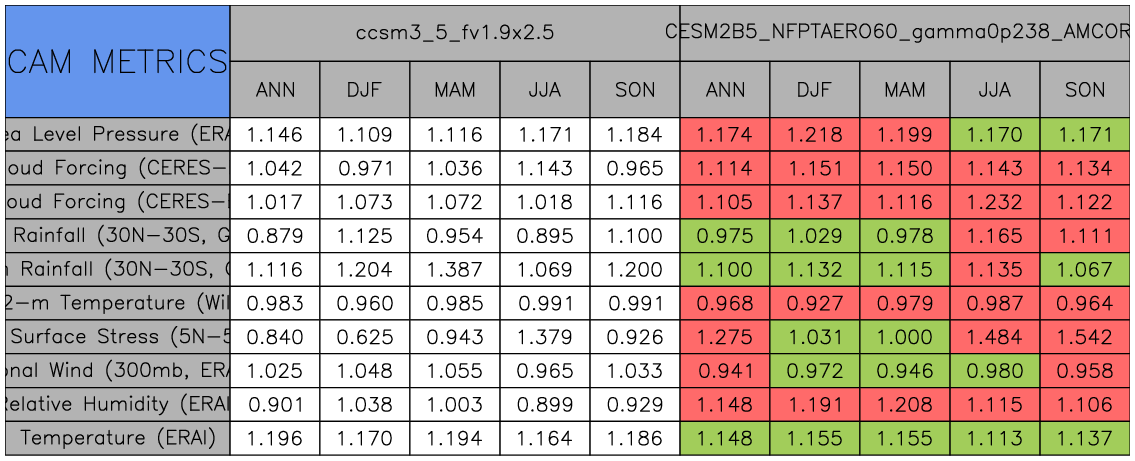Click ANN column header under ccsm3_5_fv1.9x2.5

(275, 90)
